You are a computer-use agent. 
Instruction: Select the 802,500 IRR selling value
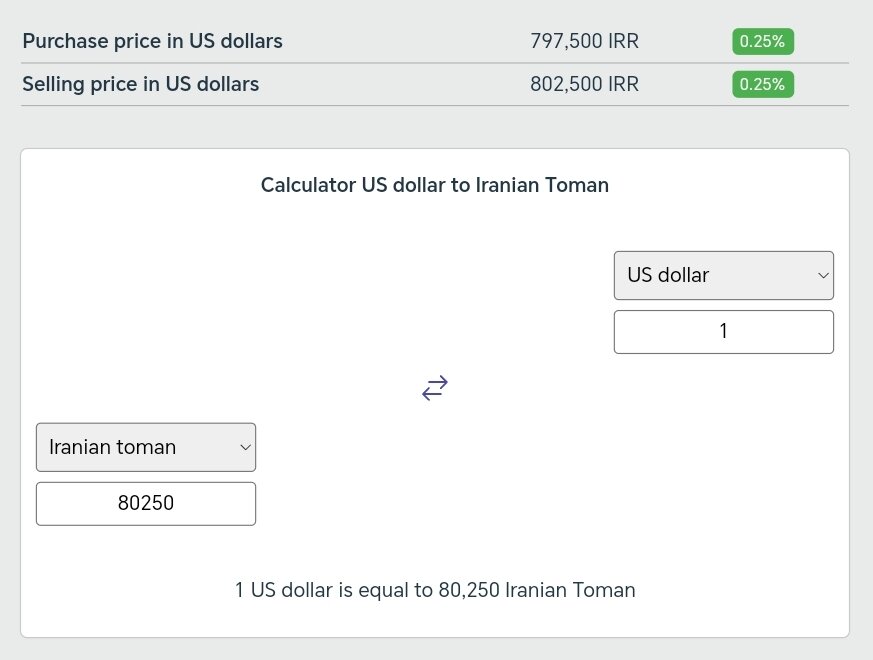(584, 84)
